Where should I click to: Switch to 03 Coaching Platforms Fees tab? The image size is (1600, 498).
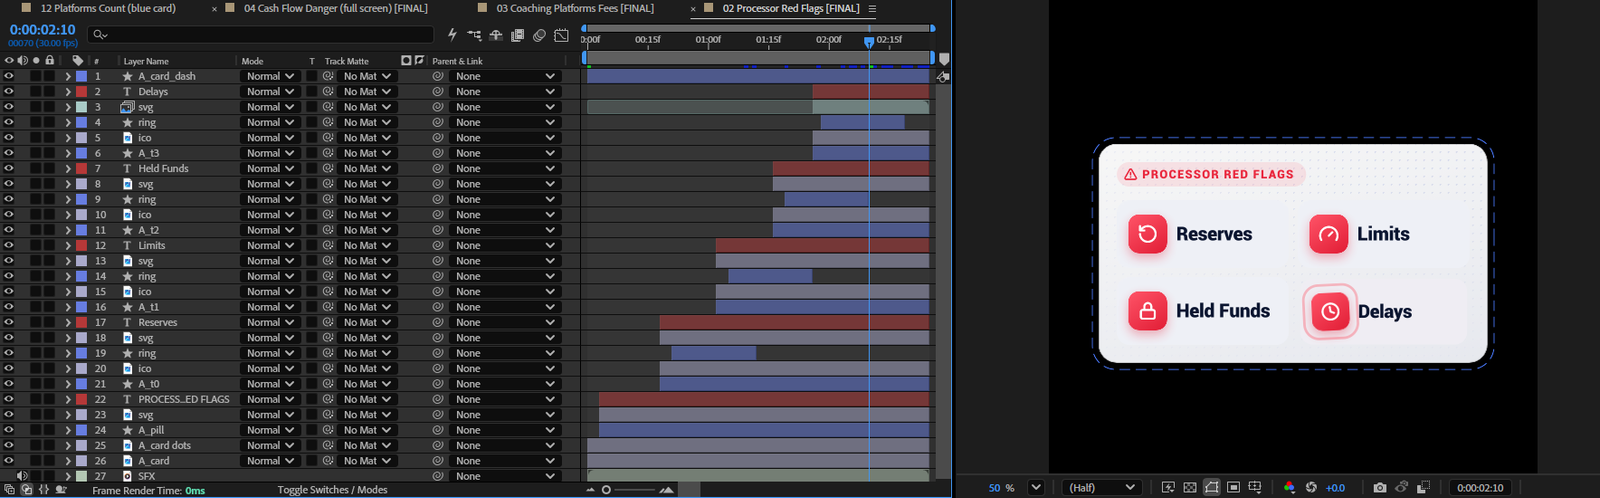click(x=575, y=8)
